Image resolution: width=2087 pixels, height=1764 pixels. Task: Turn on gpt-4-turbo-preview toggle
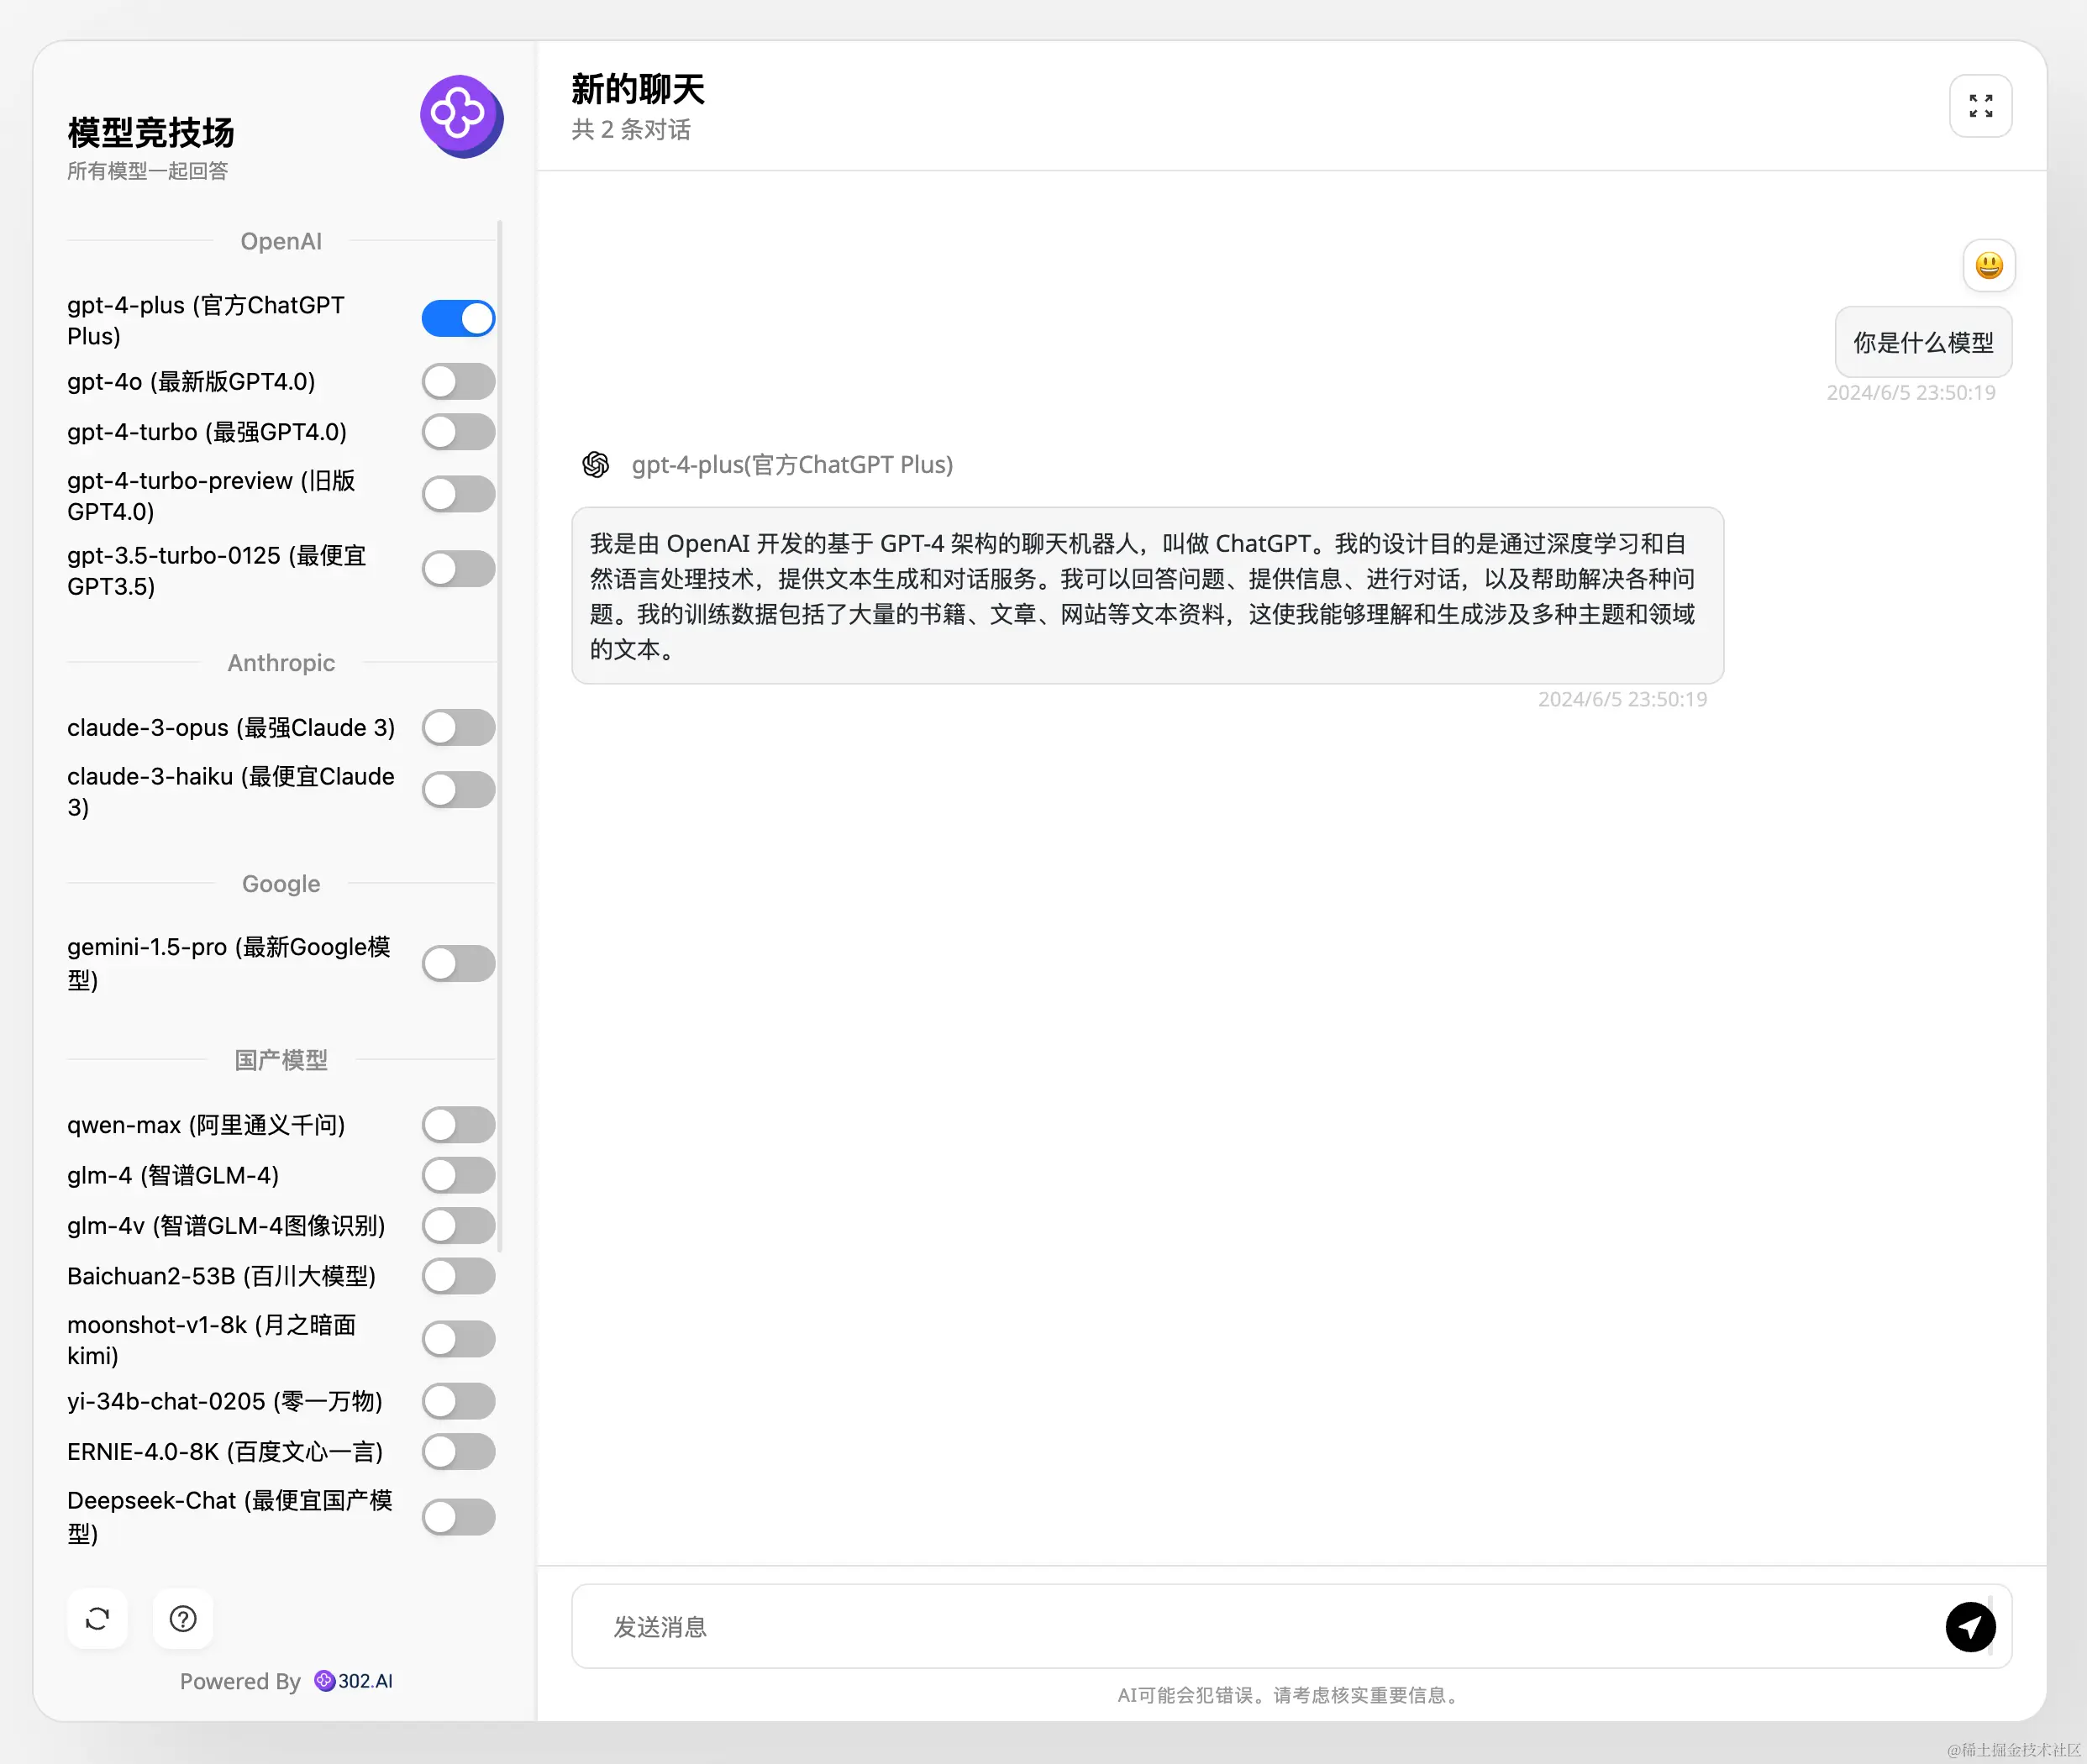(458, 494)
